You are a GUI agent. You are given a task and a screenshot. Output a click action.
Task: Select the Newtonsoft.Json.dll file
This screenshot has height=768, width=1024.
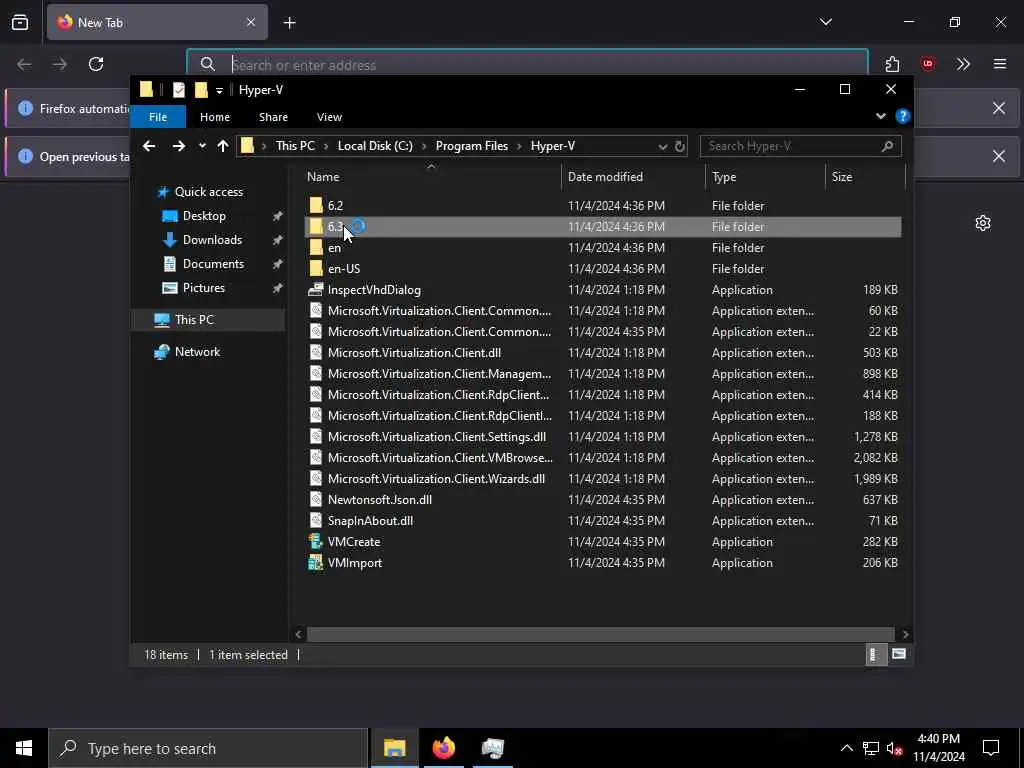click(x=379, y=500)
